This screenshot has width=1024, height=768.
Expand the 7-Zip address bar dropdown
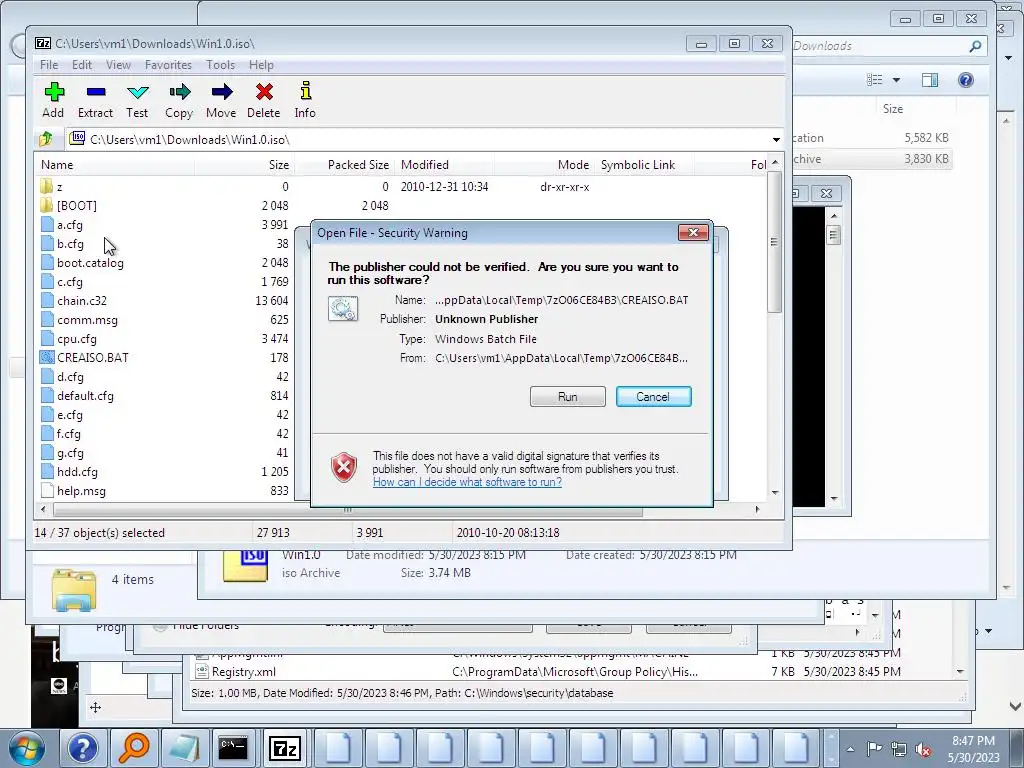click(776, 140)
